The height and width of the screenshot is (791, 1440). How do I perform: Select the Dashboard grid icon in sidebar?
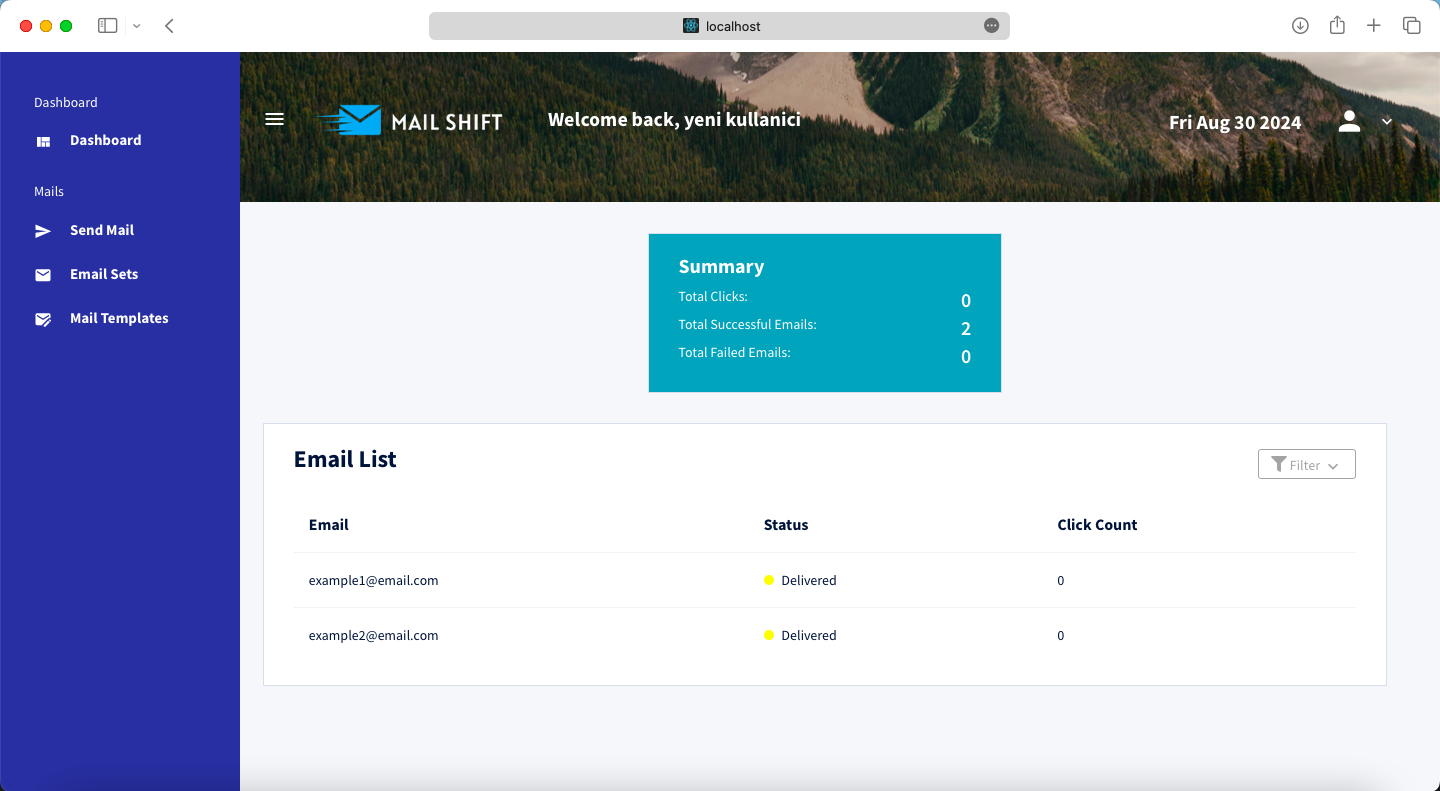click(x=43, y=141)
